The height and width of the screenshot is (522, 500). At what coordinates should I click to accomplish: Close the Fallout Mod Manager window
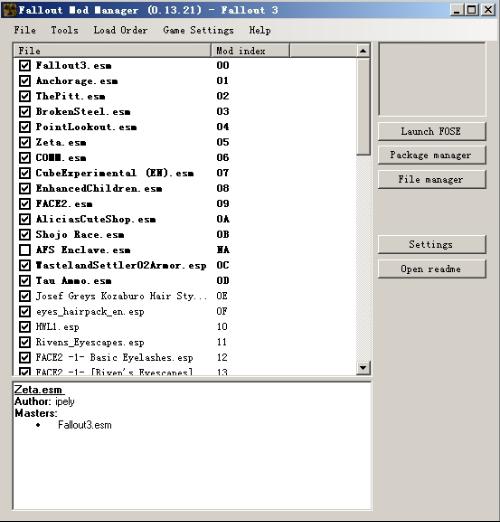pos(488,10)
